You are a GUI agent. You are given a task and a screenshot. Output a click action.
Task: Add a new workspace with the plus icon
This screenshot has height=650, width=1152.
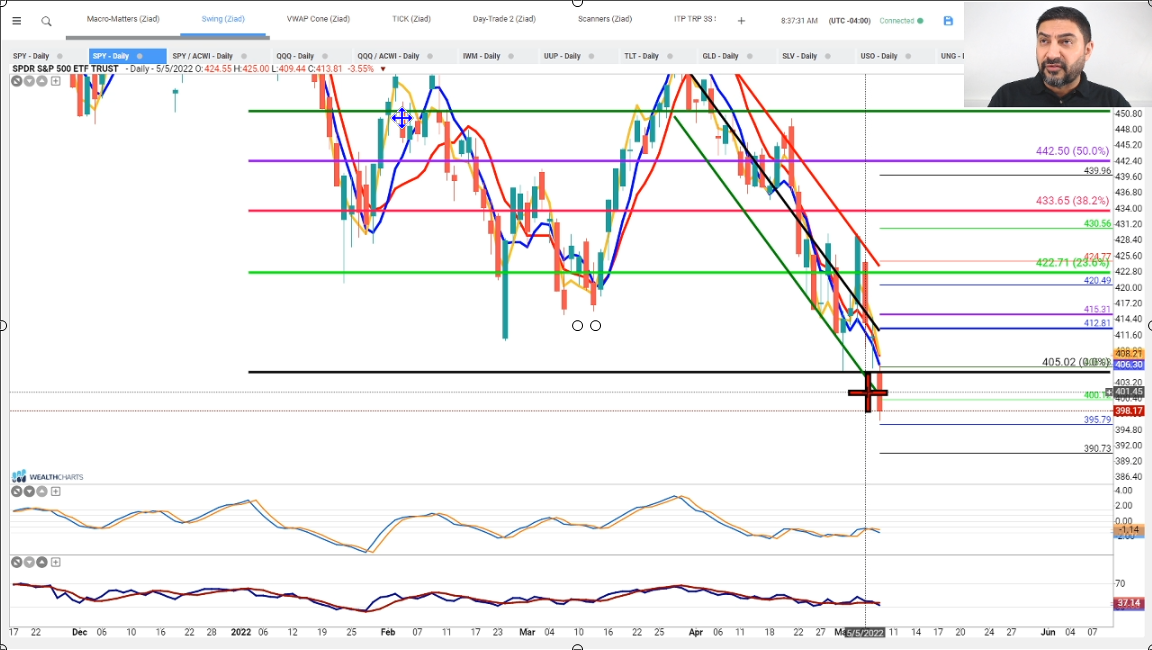(741, 21)
